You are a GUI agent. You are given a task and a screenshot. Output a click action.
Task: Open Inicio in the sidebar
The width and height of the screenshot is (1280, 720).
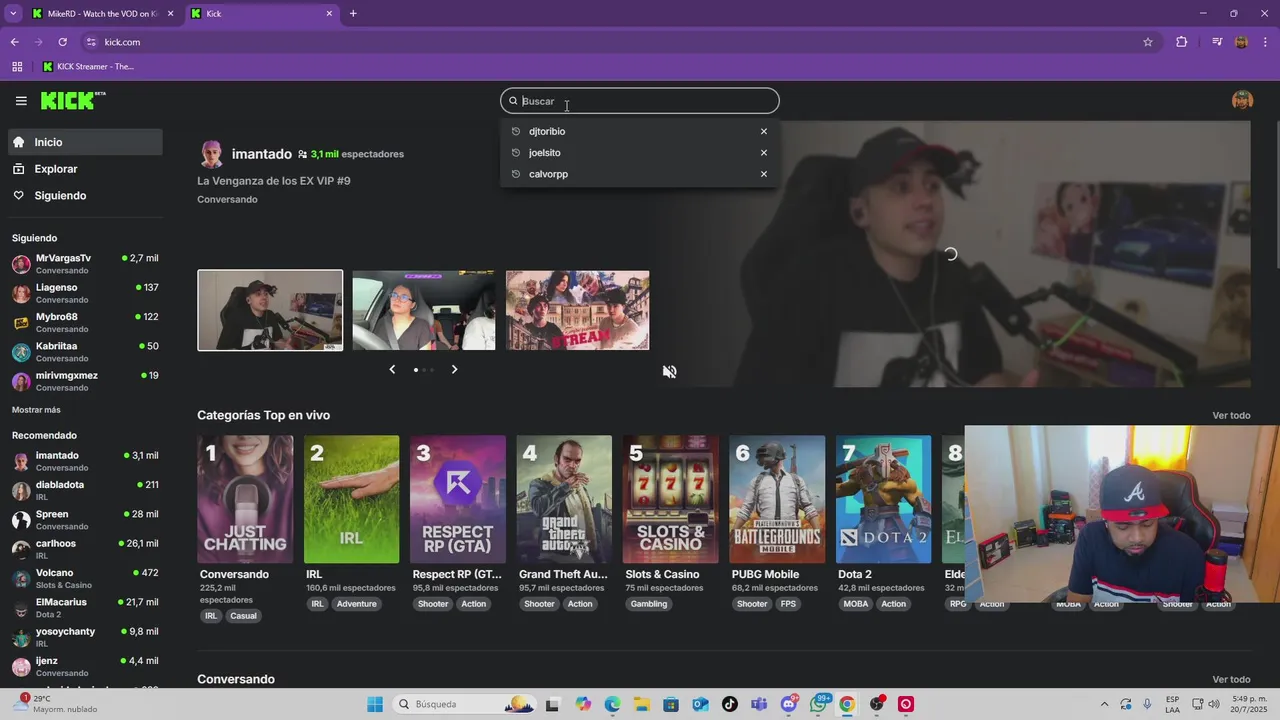(x=85, y=142)
